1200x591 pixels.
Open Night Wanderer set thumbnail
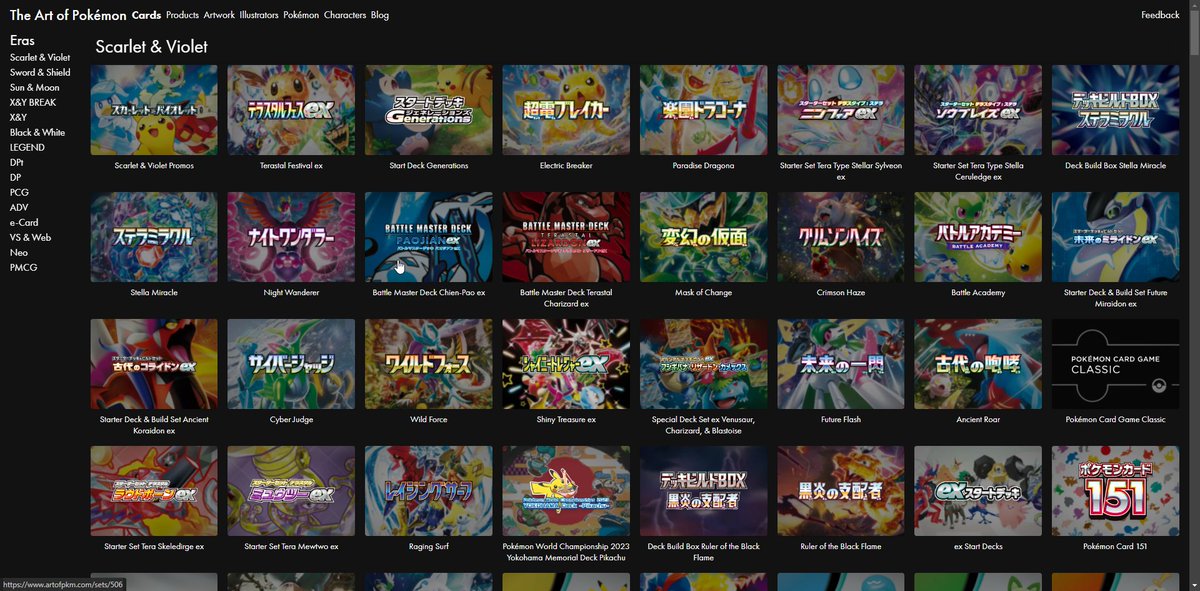pos(291,237)
